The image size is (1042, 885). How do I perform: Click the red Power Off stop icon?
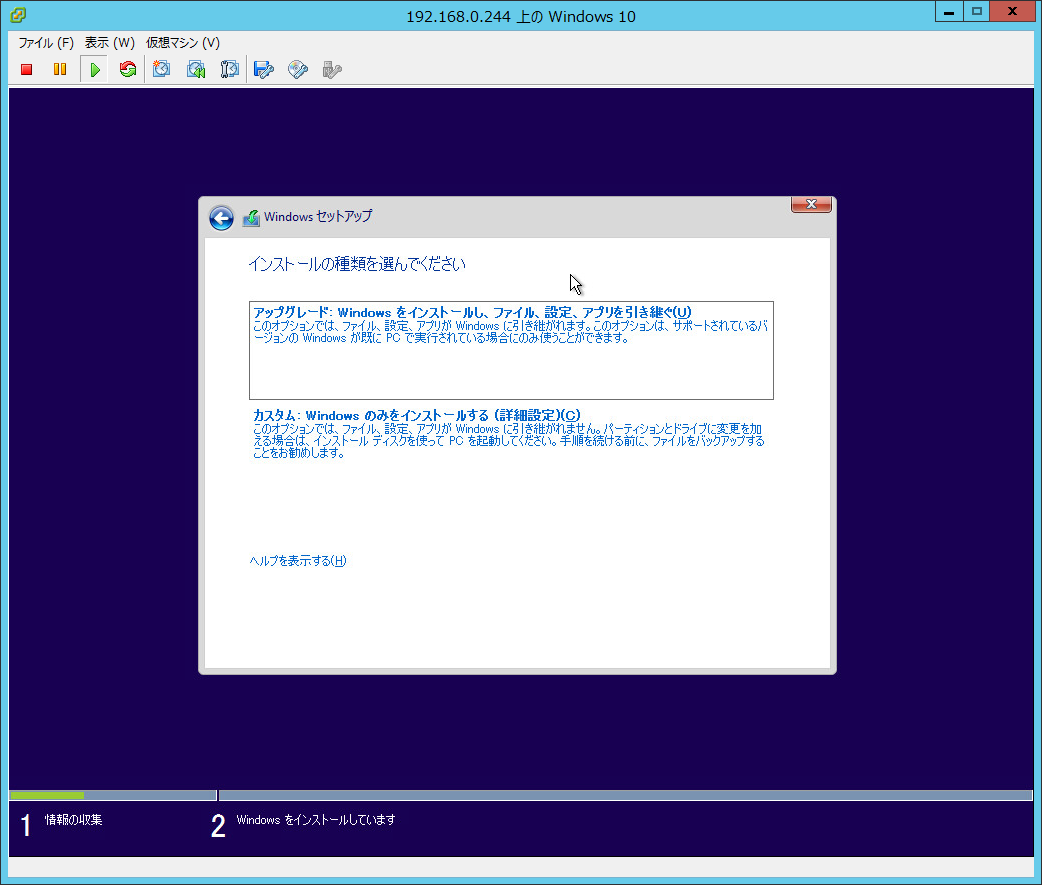tap(27, 69)
